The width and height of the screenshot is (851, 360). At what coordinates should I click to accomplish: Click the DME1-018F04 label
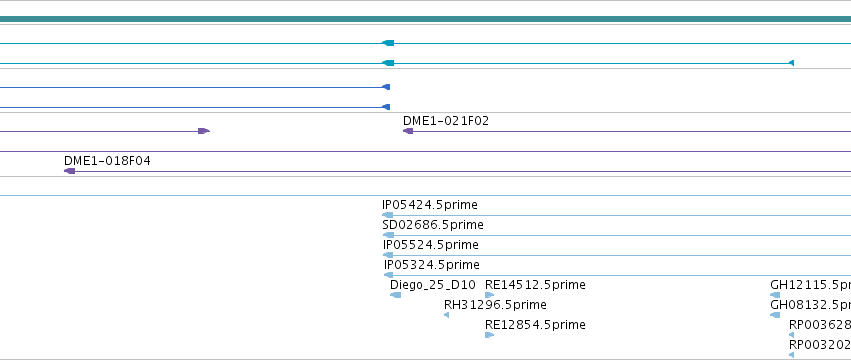coord(107,161)
